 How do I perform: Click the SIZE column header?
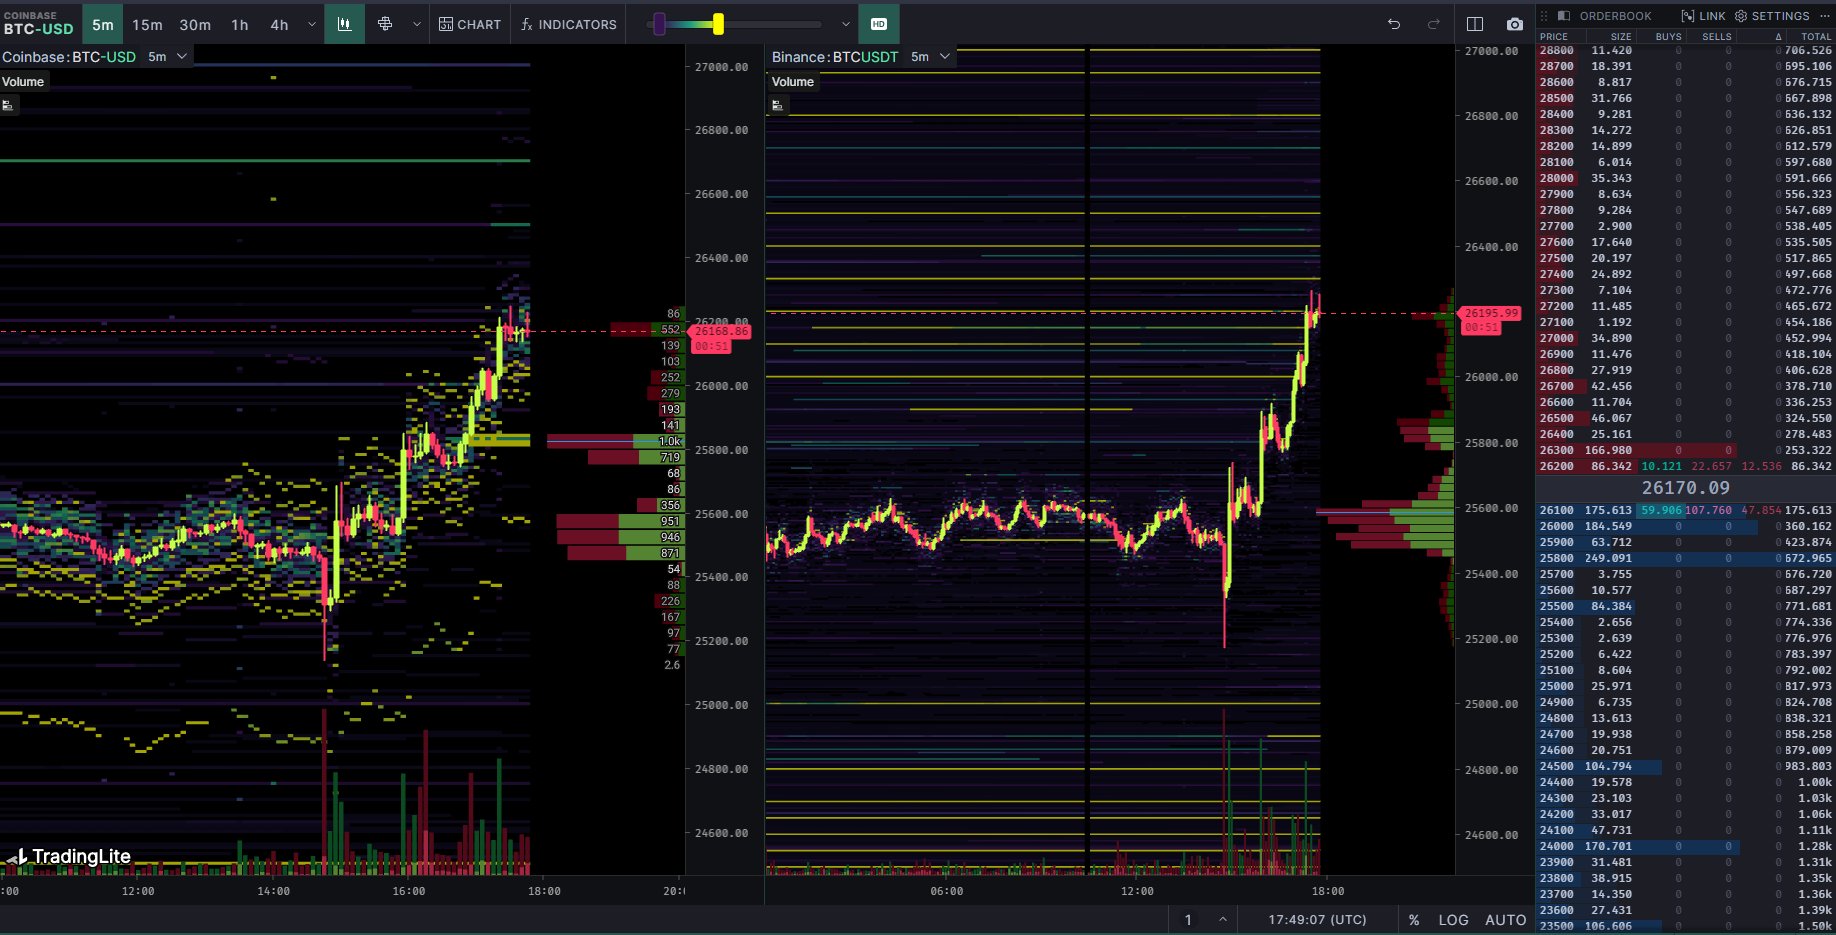(1621, 36)
